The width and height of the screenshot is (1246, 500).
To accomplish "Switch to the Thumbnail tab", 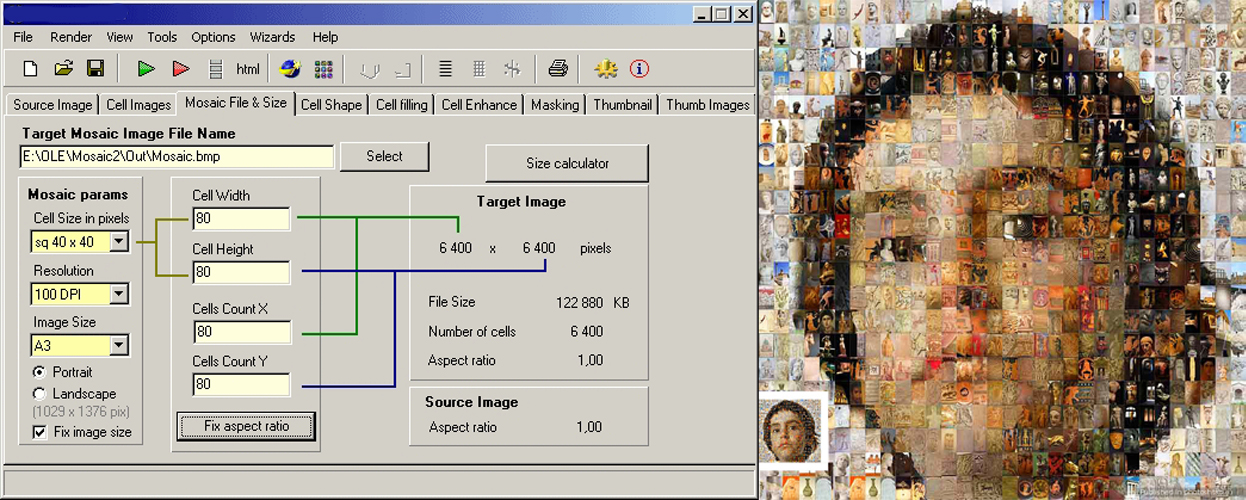I will [622, 105].
